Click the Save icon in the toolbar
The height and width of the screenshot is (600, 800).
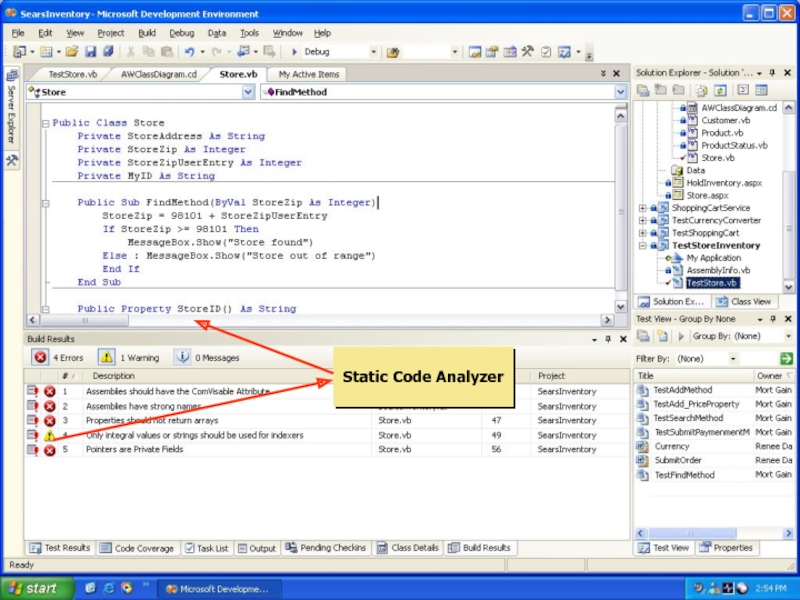(90, 52)
